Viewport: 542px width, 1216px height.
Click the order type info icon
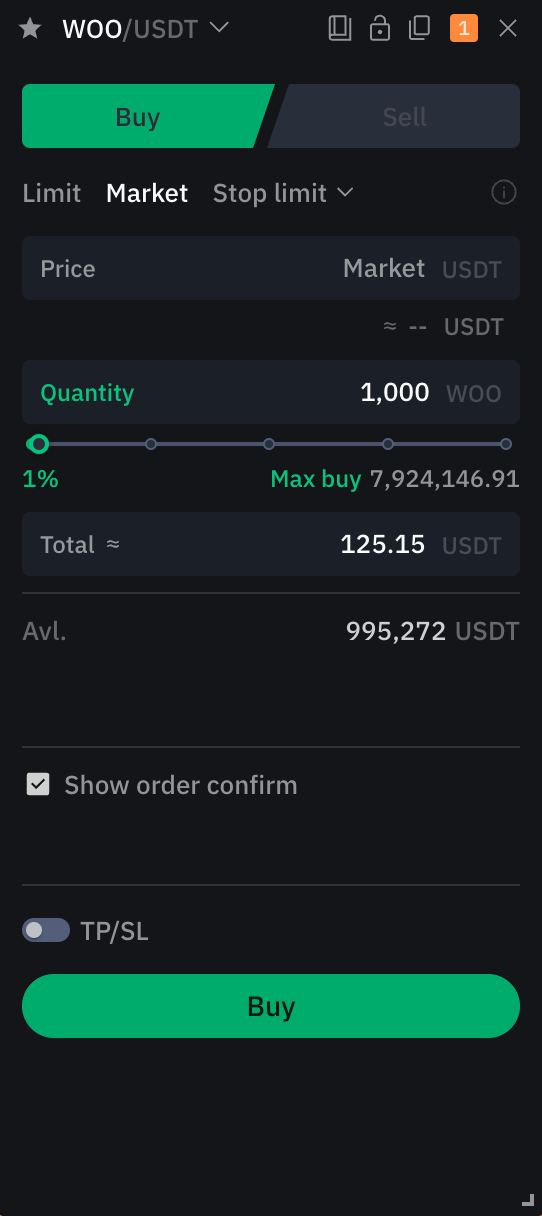click(x=505, y=192)
